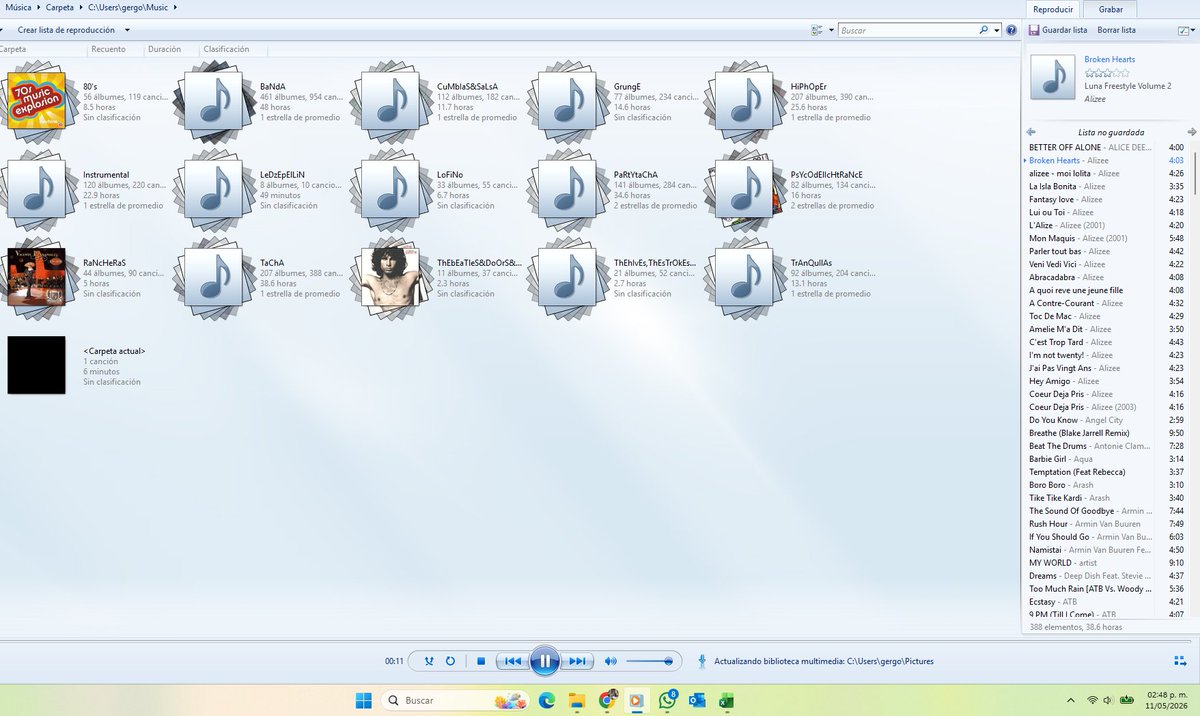The image size is (1200, 716).
Task: Open the ThEbEaTleS&DoOrS folder thumbnail
Action: [390, 277]
